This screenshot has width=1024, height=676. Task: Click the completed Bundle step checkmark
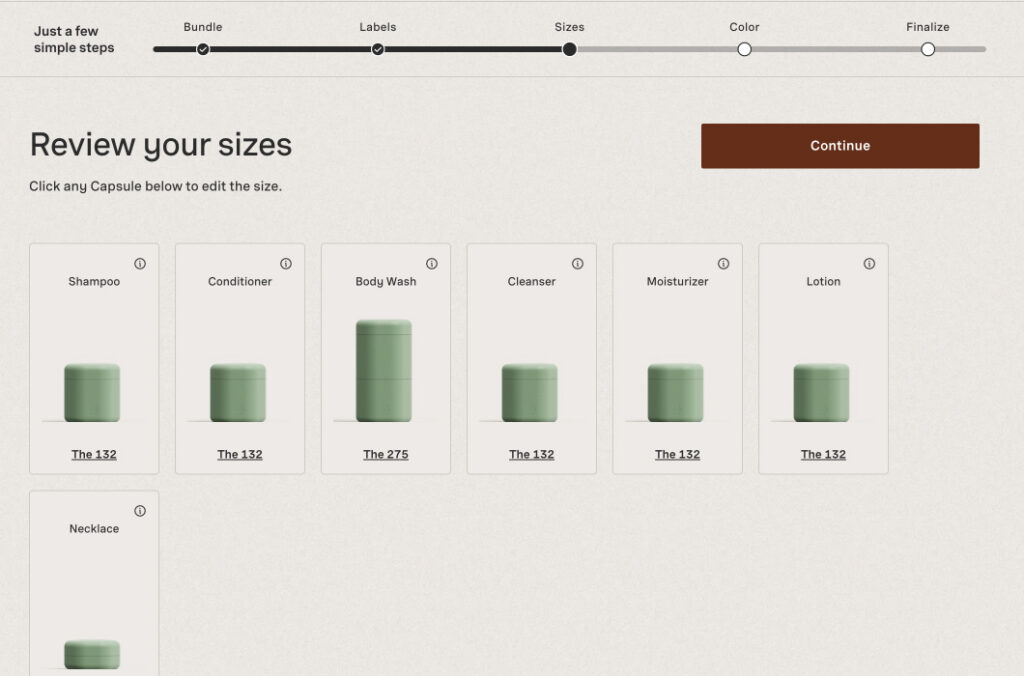(203, 49)
